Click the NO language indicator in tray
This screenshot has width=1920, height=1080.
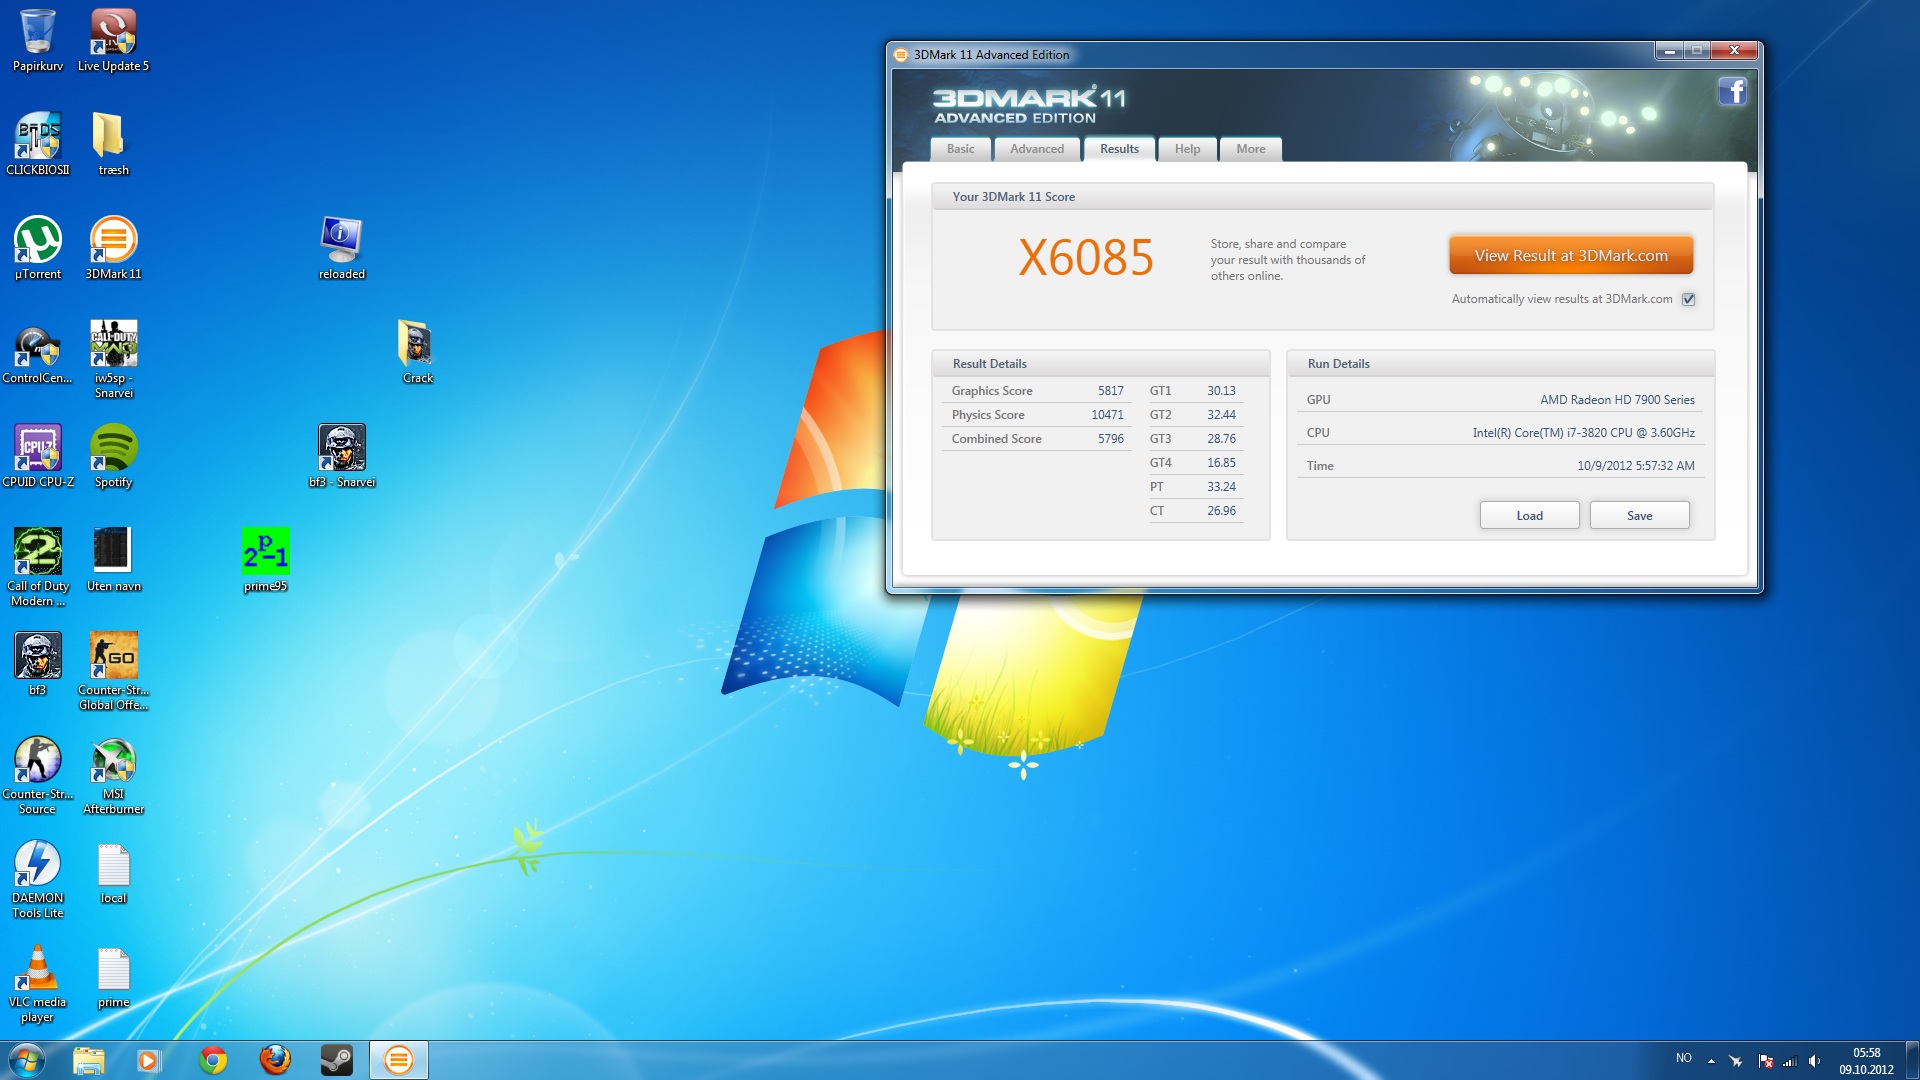click(x=1683, y=1058)
